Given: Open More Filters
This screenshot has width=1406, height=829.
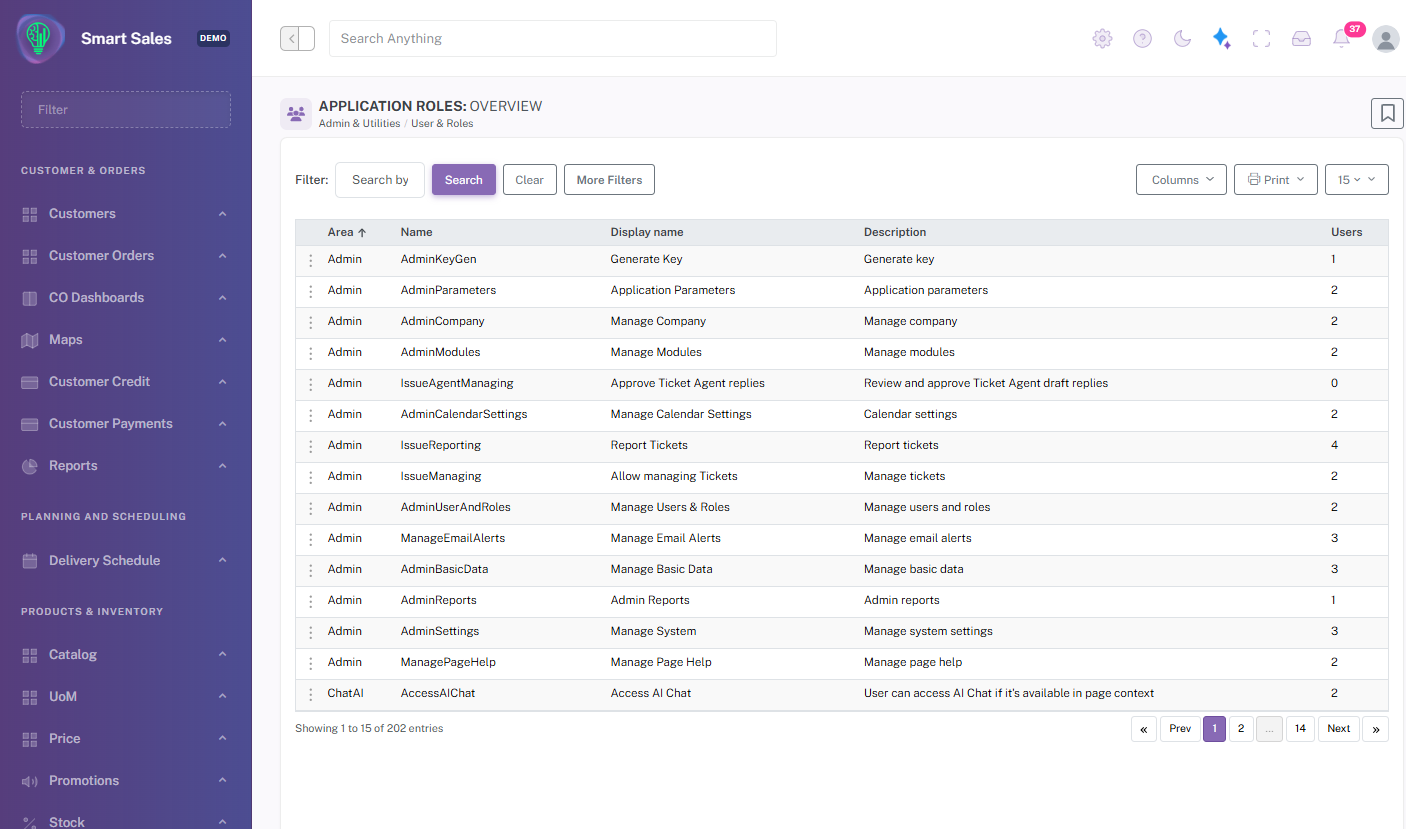Looking at the screenshot, I should (x=610, y=180).
